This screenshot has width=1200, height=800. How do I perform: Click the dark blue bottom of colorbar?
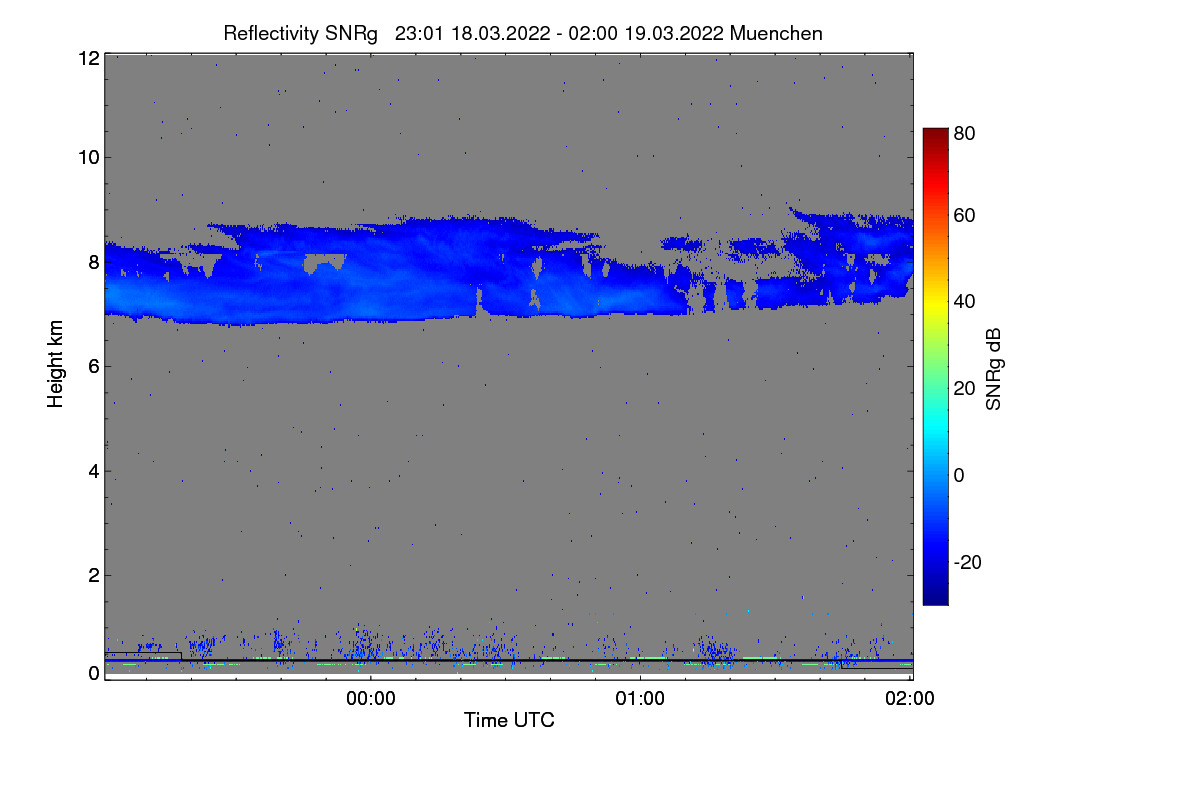click(935, 597)
